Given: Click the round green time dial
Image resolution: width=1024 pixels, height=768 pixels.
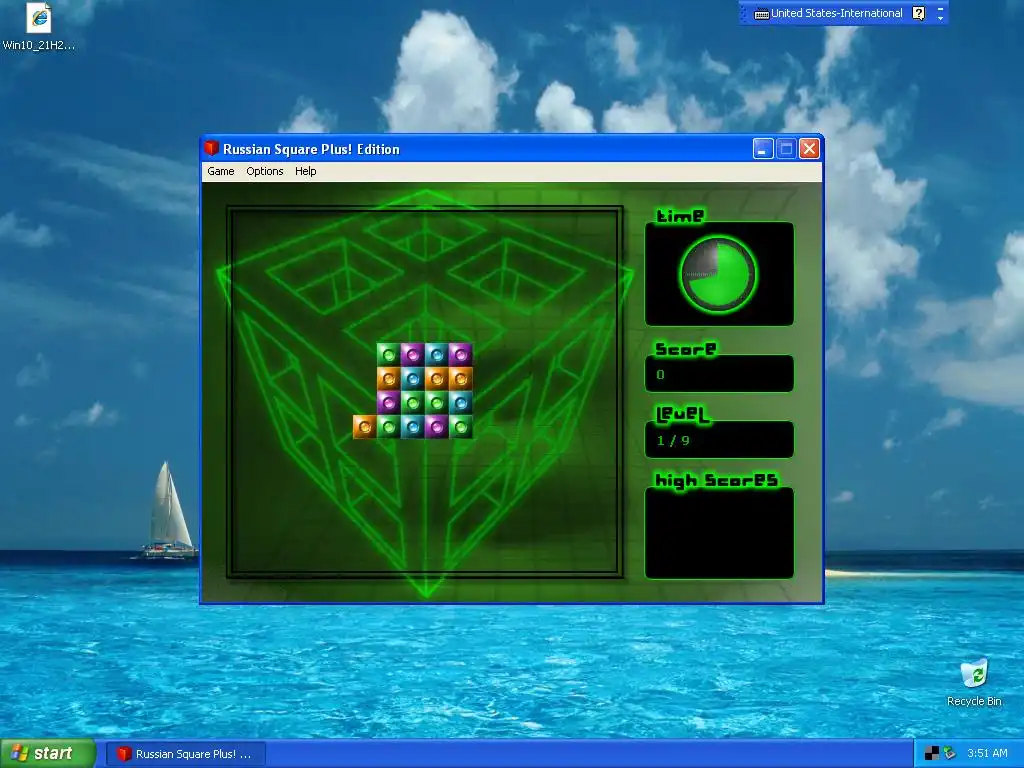Looking at the screenshot, I should tap(718, 274).
